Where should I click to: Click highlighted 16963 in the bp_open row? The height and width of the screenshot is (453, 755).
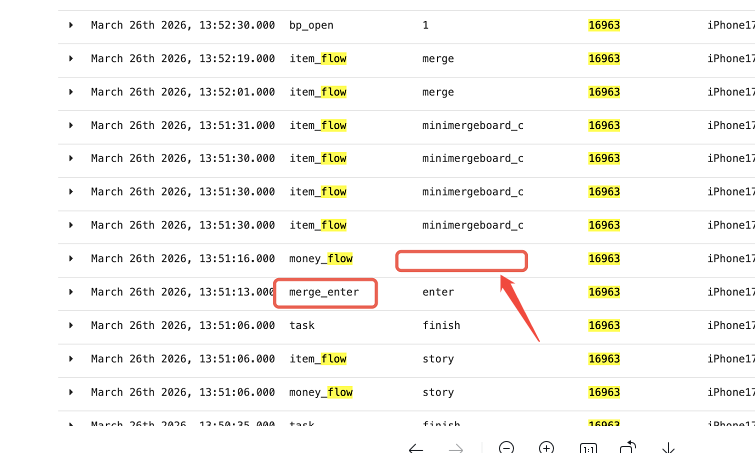(604, 25)
